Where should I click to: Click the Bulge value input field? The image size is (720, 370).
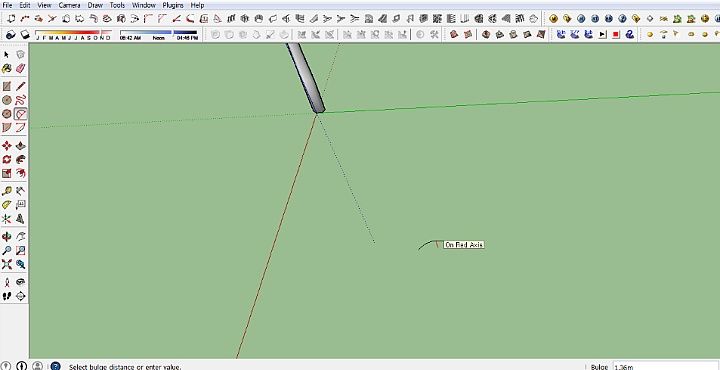click(666, 366)
